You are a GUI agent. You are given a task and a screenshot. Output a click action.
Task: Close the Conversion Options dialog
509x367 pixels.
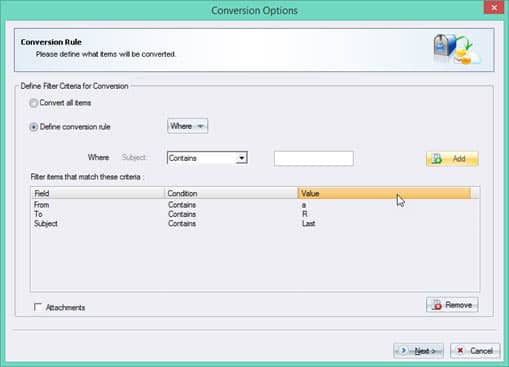494,7
